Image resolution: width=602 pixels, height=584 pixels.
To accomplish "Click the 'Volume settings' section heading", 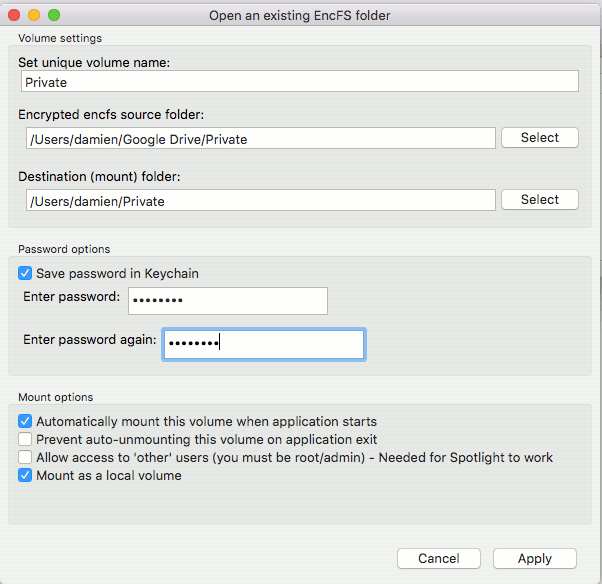I will point(60,38).
